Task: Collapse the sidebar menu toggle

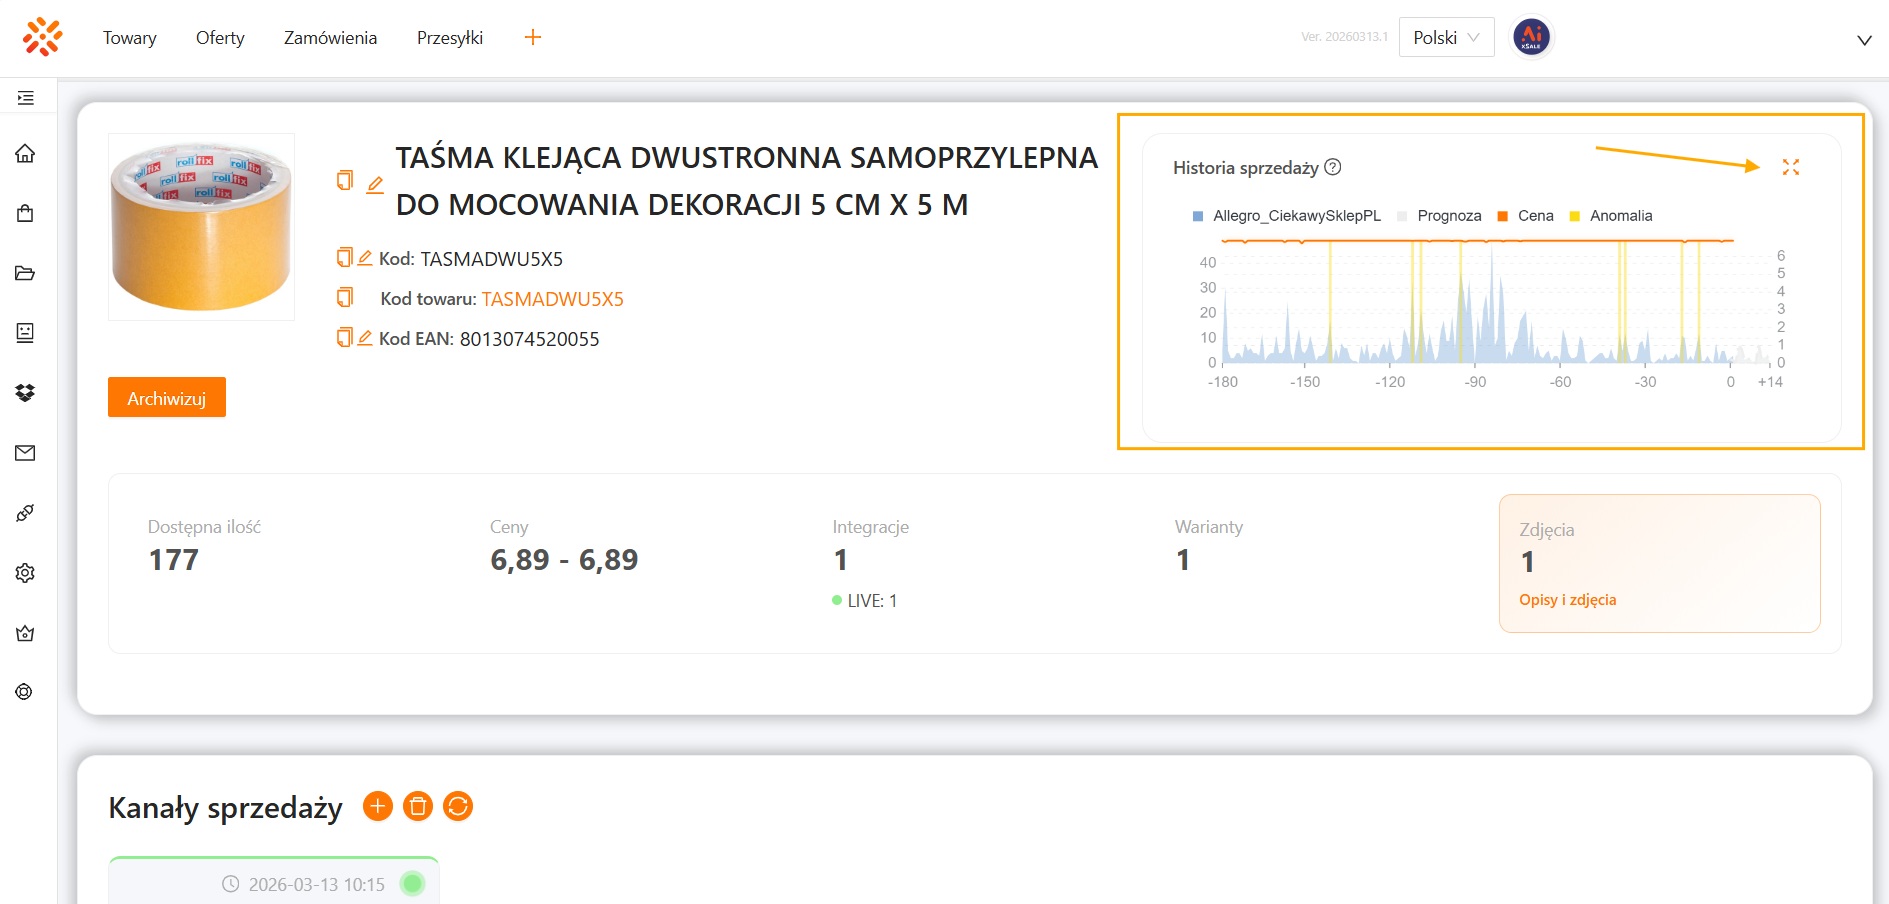Action: pyautogui.click(x=25, y=98)
